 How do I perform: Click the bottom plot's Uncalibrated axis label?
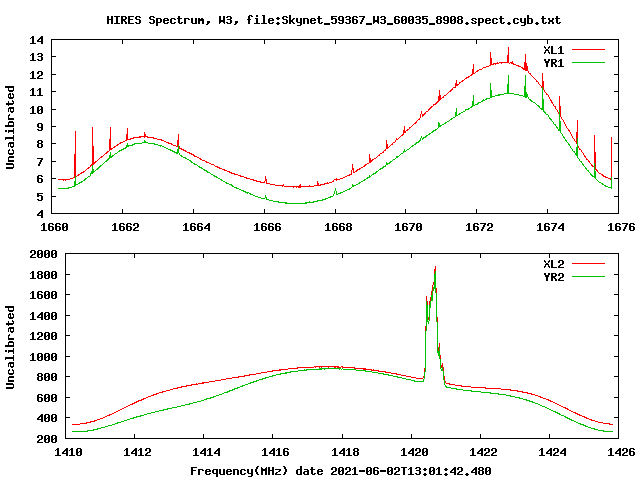click(10, 347)
